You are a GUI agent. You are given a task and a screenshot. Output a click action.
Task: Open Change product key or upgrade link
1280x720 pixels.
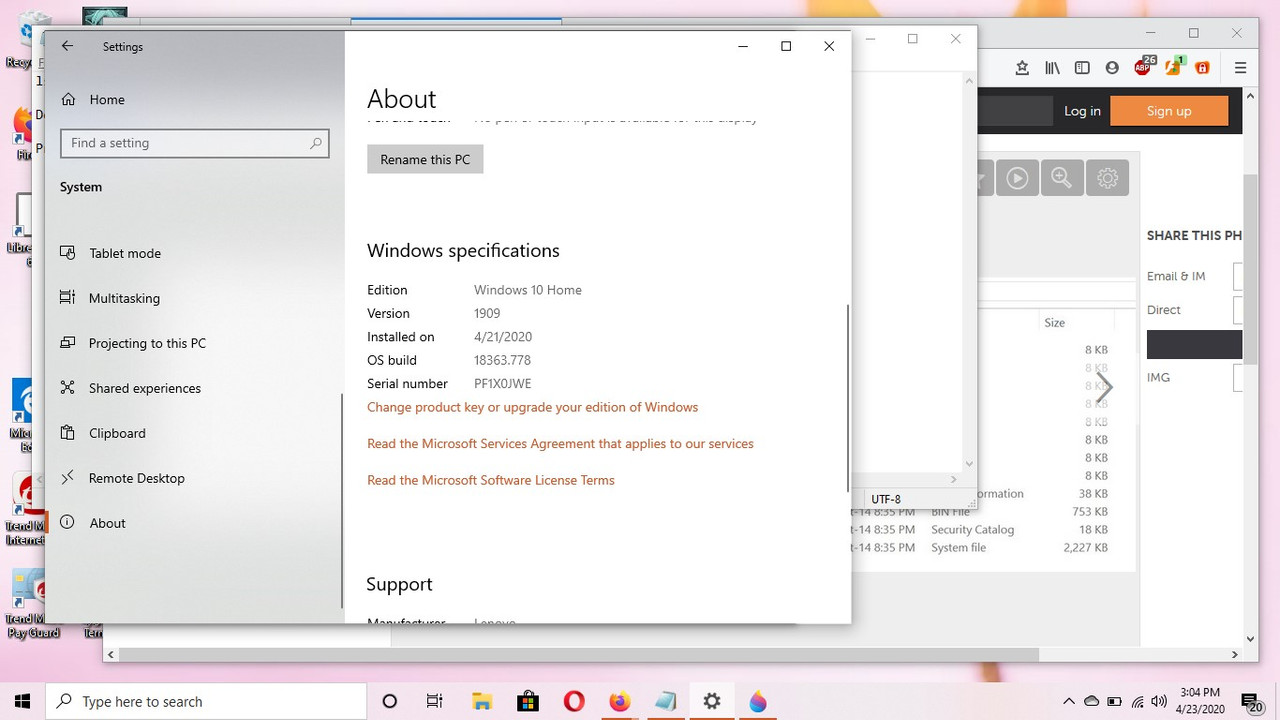(x=532, y=407)
